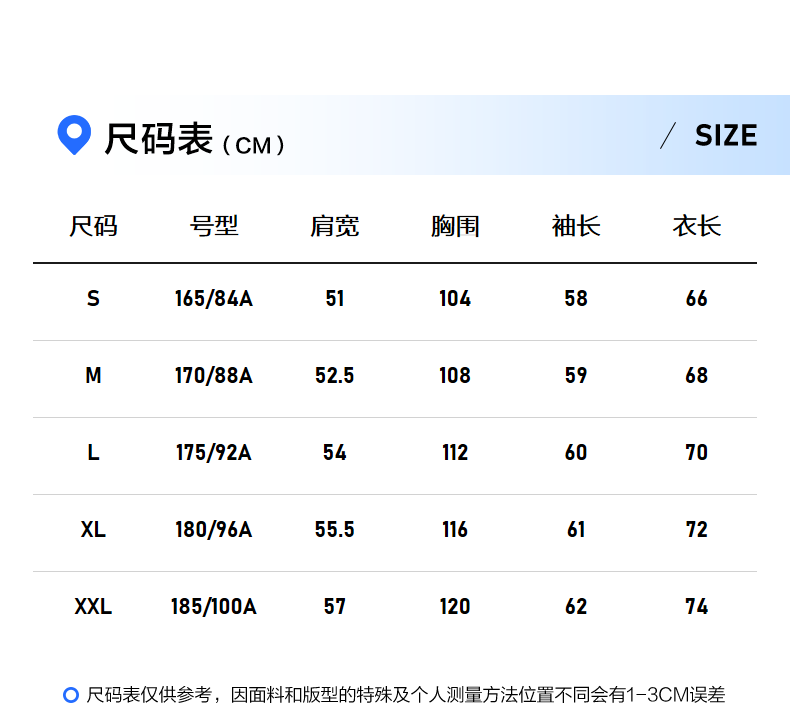Click chest value 116
790x703 pixels.
click(x=455, y=530)
